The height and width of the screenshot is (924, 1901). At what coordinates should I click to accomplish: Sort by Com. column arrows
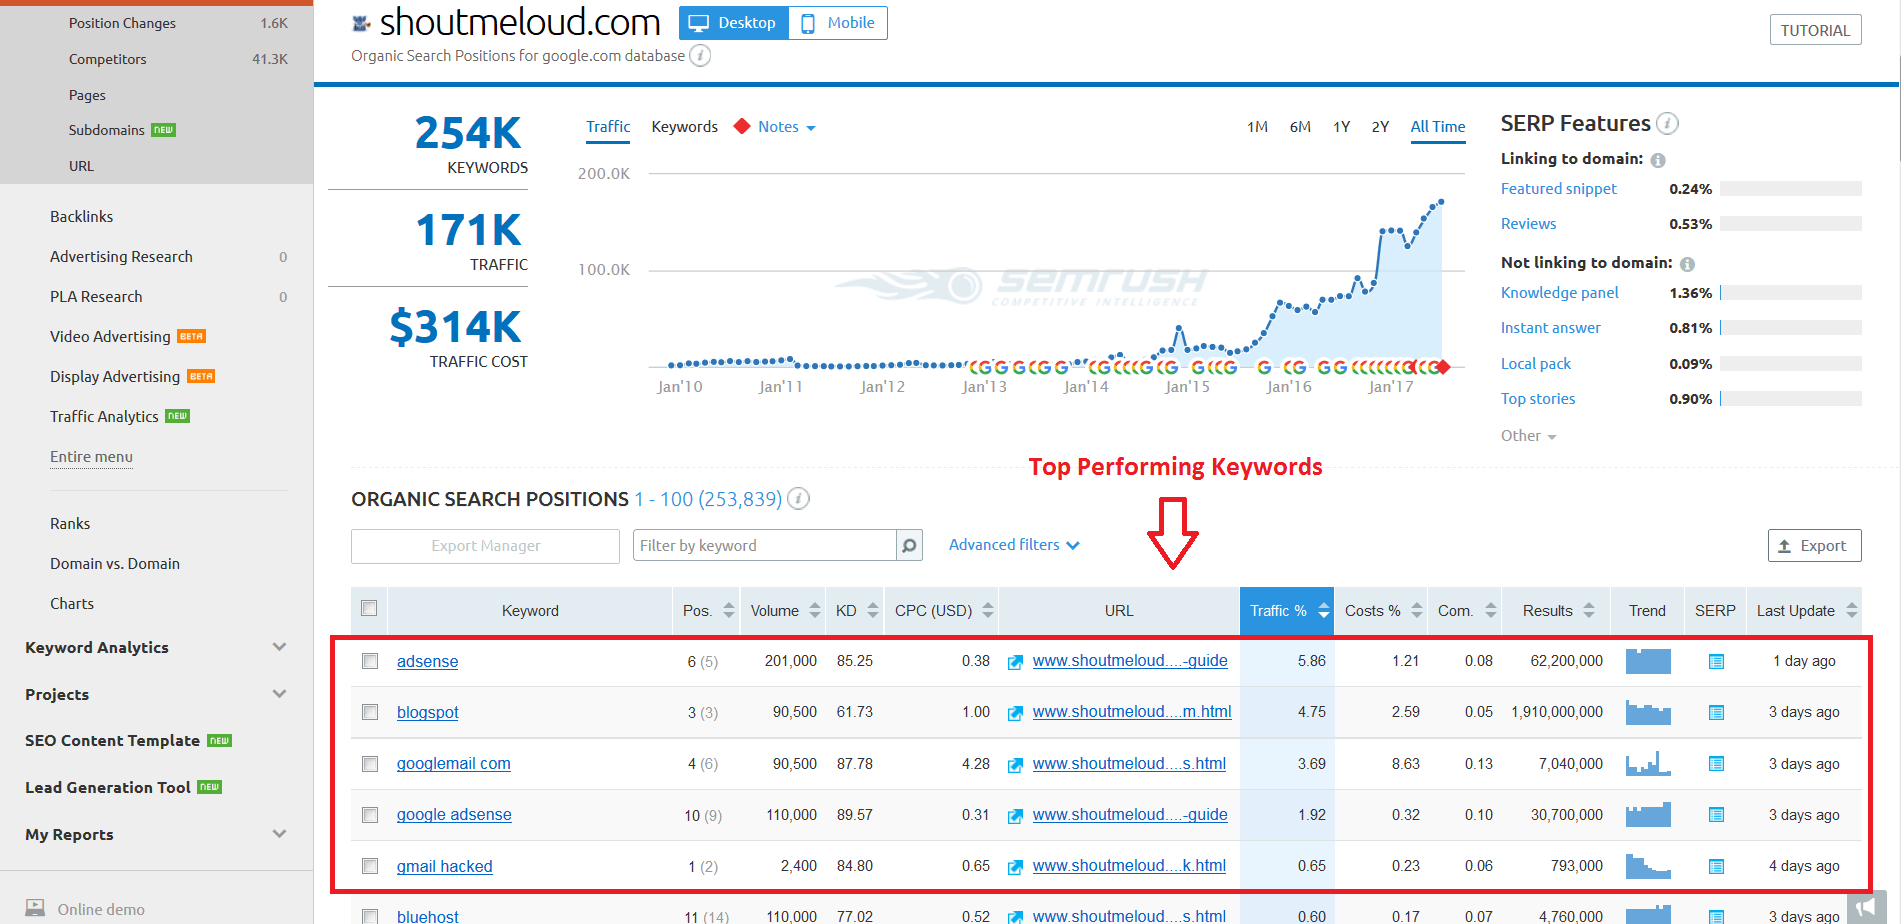pos(1491,610)
